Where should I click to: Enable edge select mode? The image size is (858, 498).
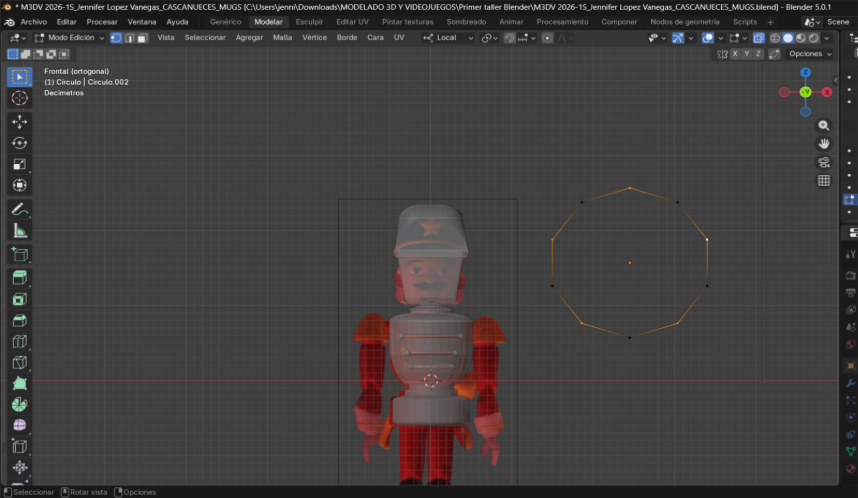(129, 38)
